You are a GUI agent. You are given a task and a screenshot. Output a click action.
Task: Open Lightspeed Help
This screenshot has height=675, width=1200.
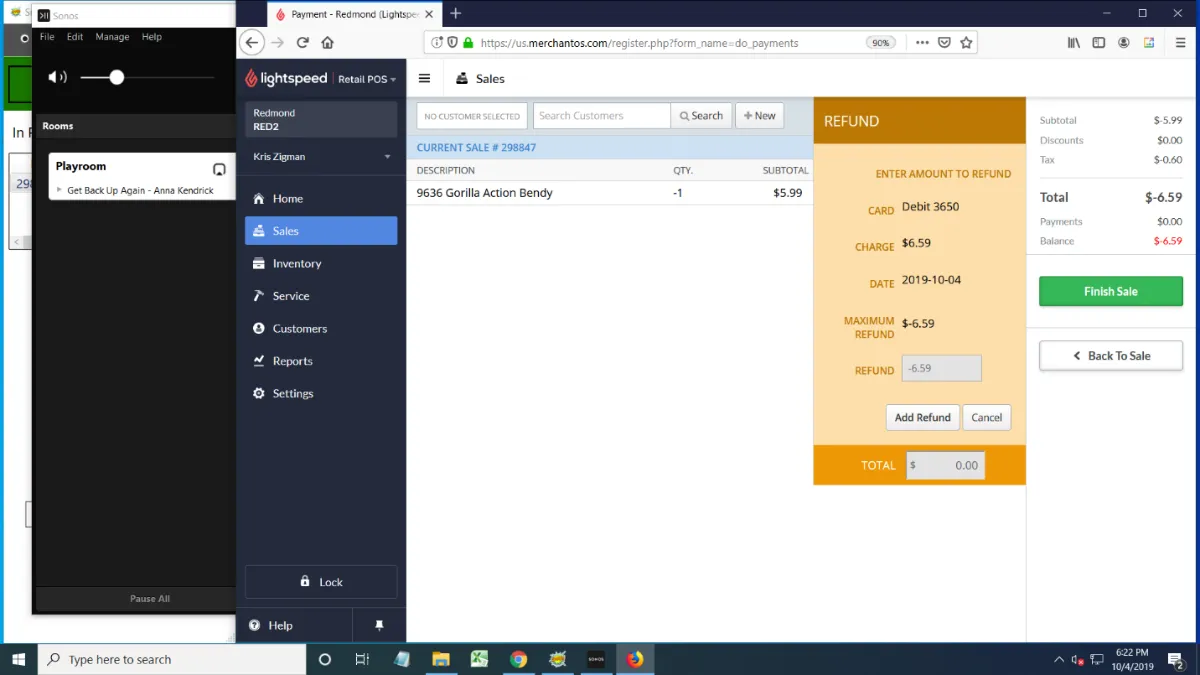click(x=294, y=625)
